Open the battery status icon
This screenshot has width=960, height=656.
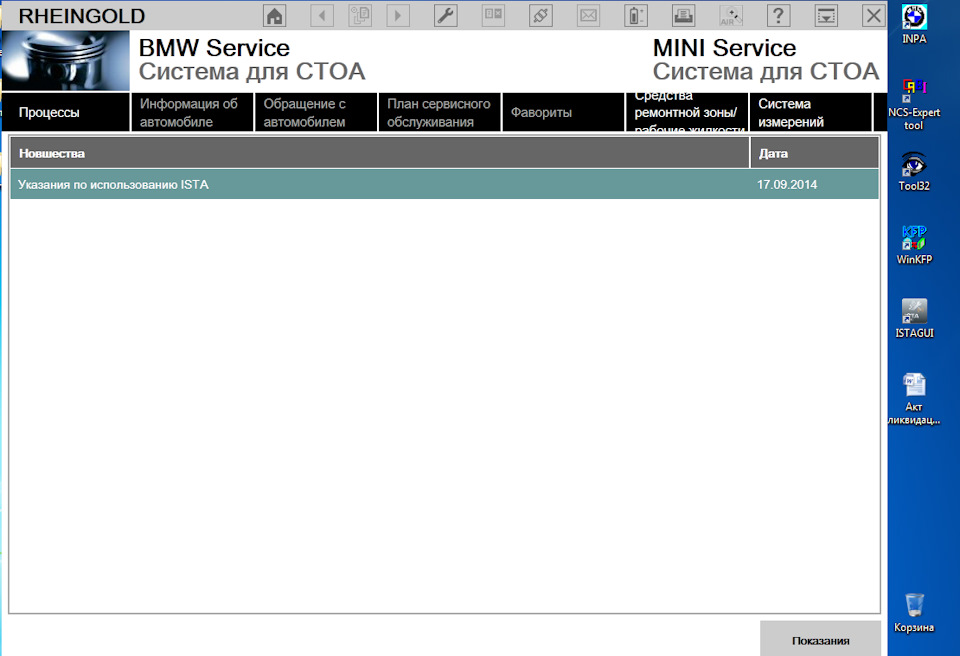636,15
